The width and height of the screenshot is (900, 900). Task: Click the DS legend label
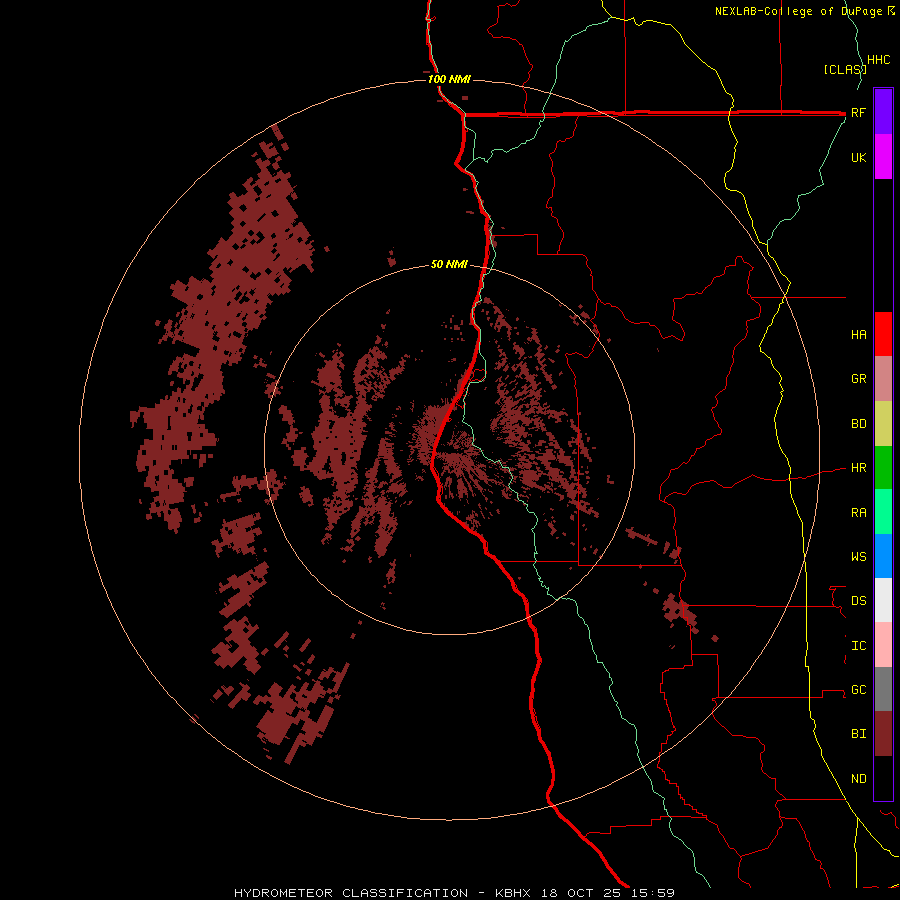pyautogui.click(x=858, y=601)
